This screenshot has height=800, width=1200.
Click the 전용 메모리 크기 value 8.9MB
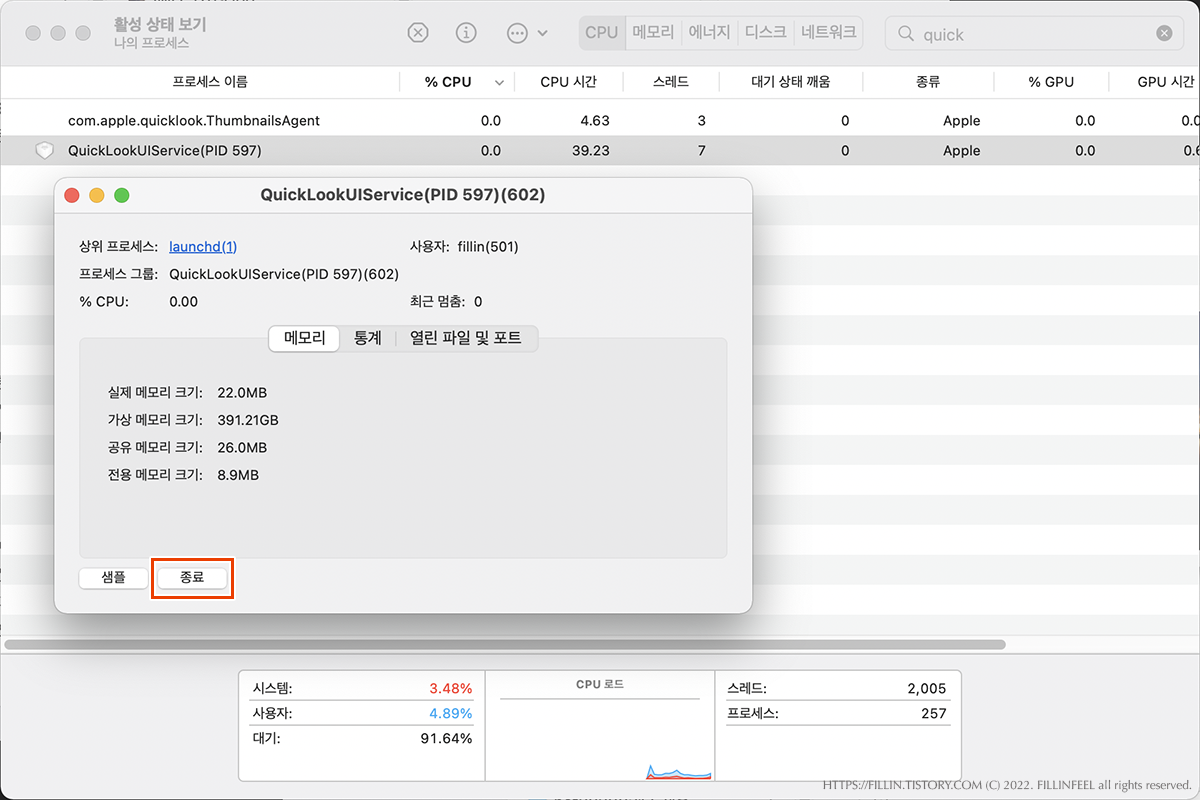[x=238, y=475]
